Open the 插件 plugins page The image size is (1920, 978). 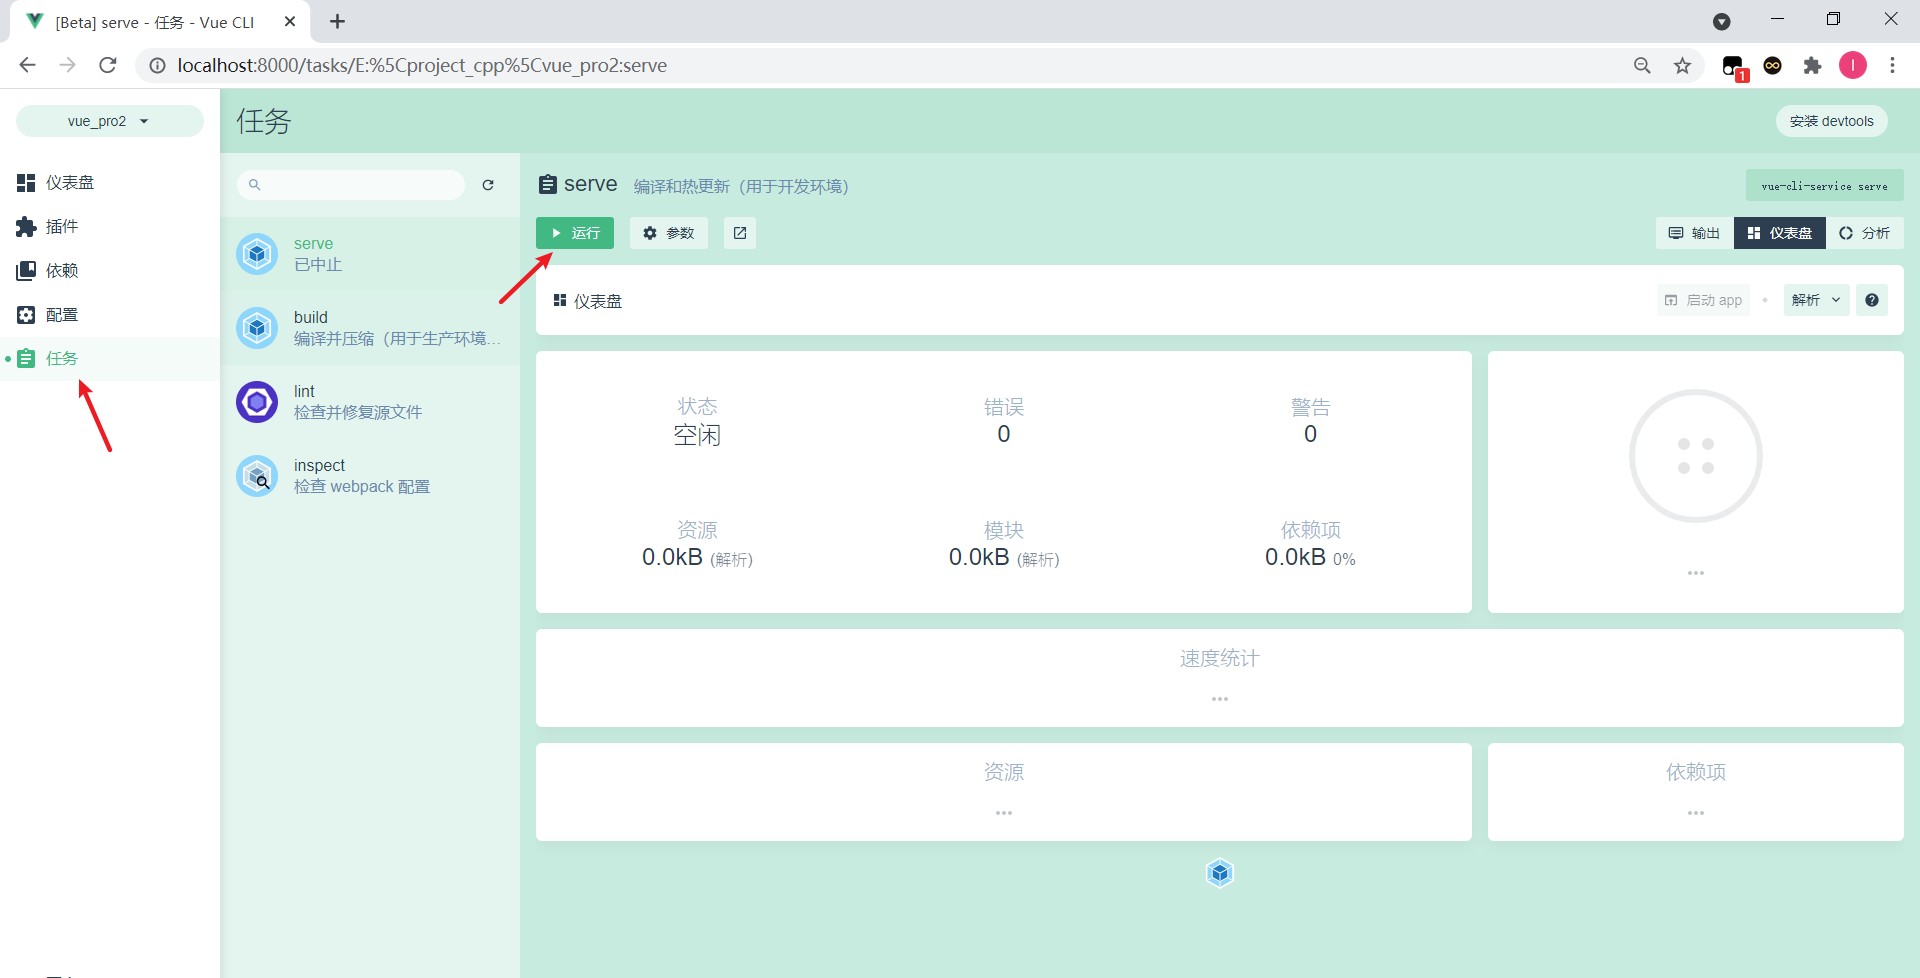[110, 227]
